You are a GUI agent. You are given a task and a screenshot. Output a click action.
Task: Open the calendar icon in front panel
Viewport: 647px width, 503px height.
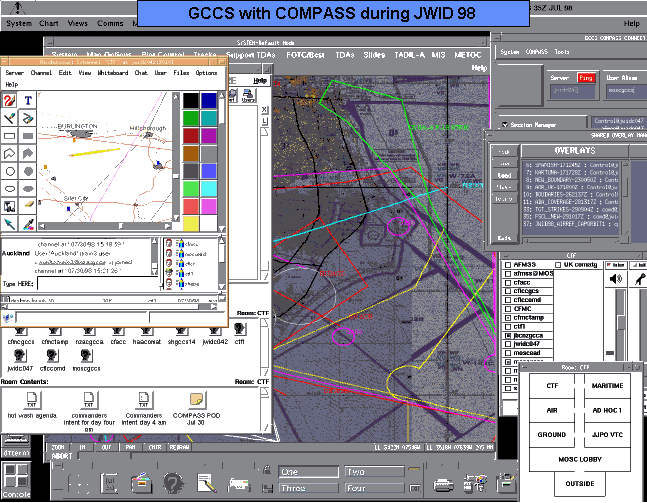point(110,483)
